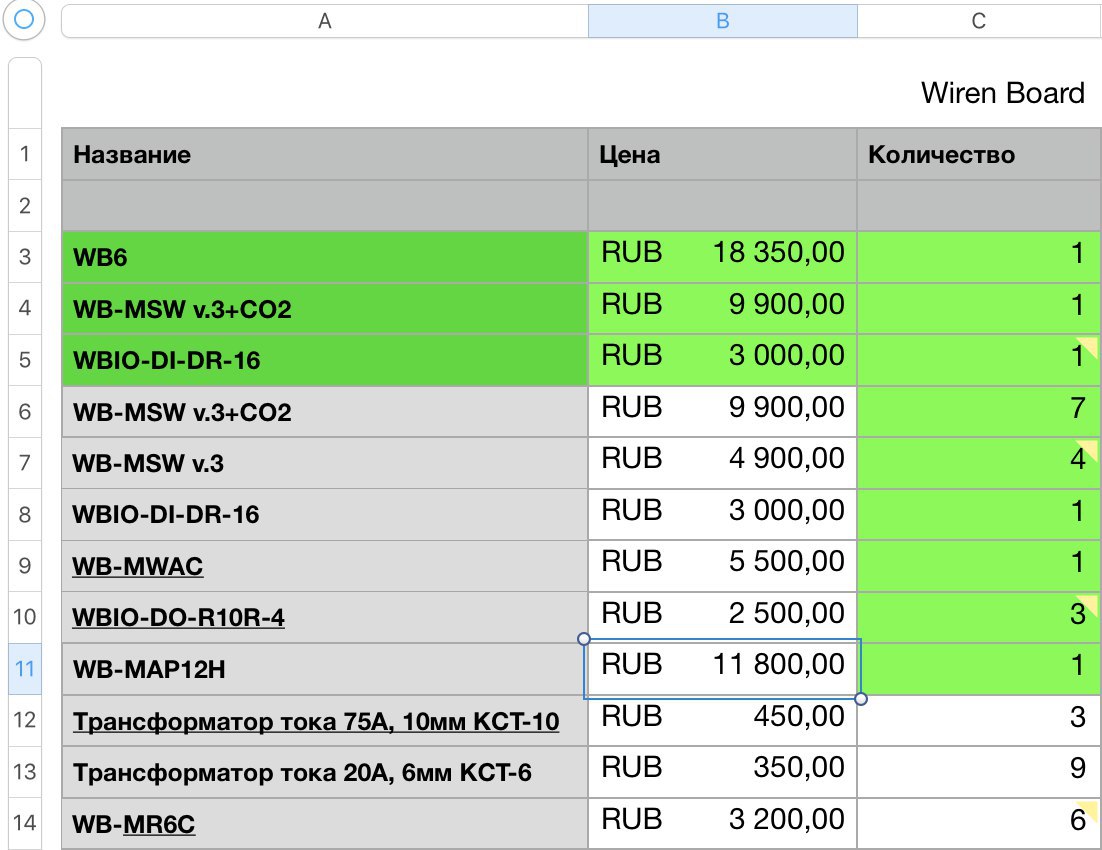Select the 450,00 price cell
This screenshot has height=850, width=1102.
(722, 721)
